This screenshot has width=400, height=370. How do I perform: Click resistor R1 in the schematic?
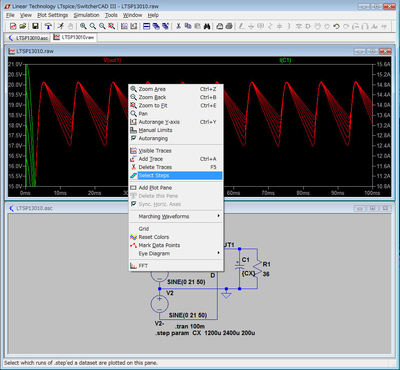[257, 268]
